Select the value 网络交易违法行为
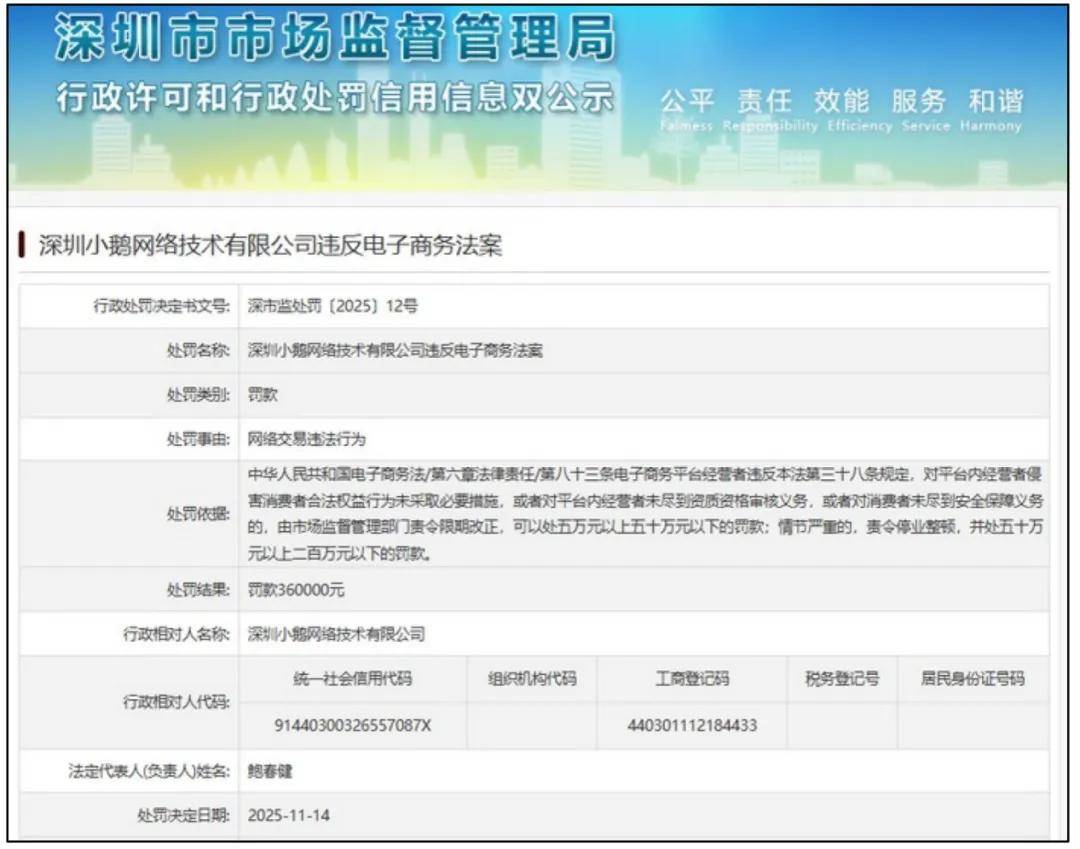 (x=307, y=439)
